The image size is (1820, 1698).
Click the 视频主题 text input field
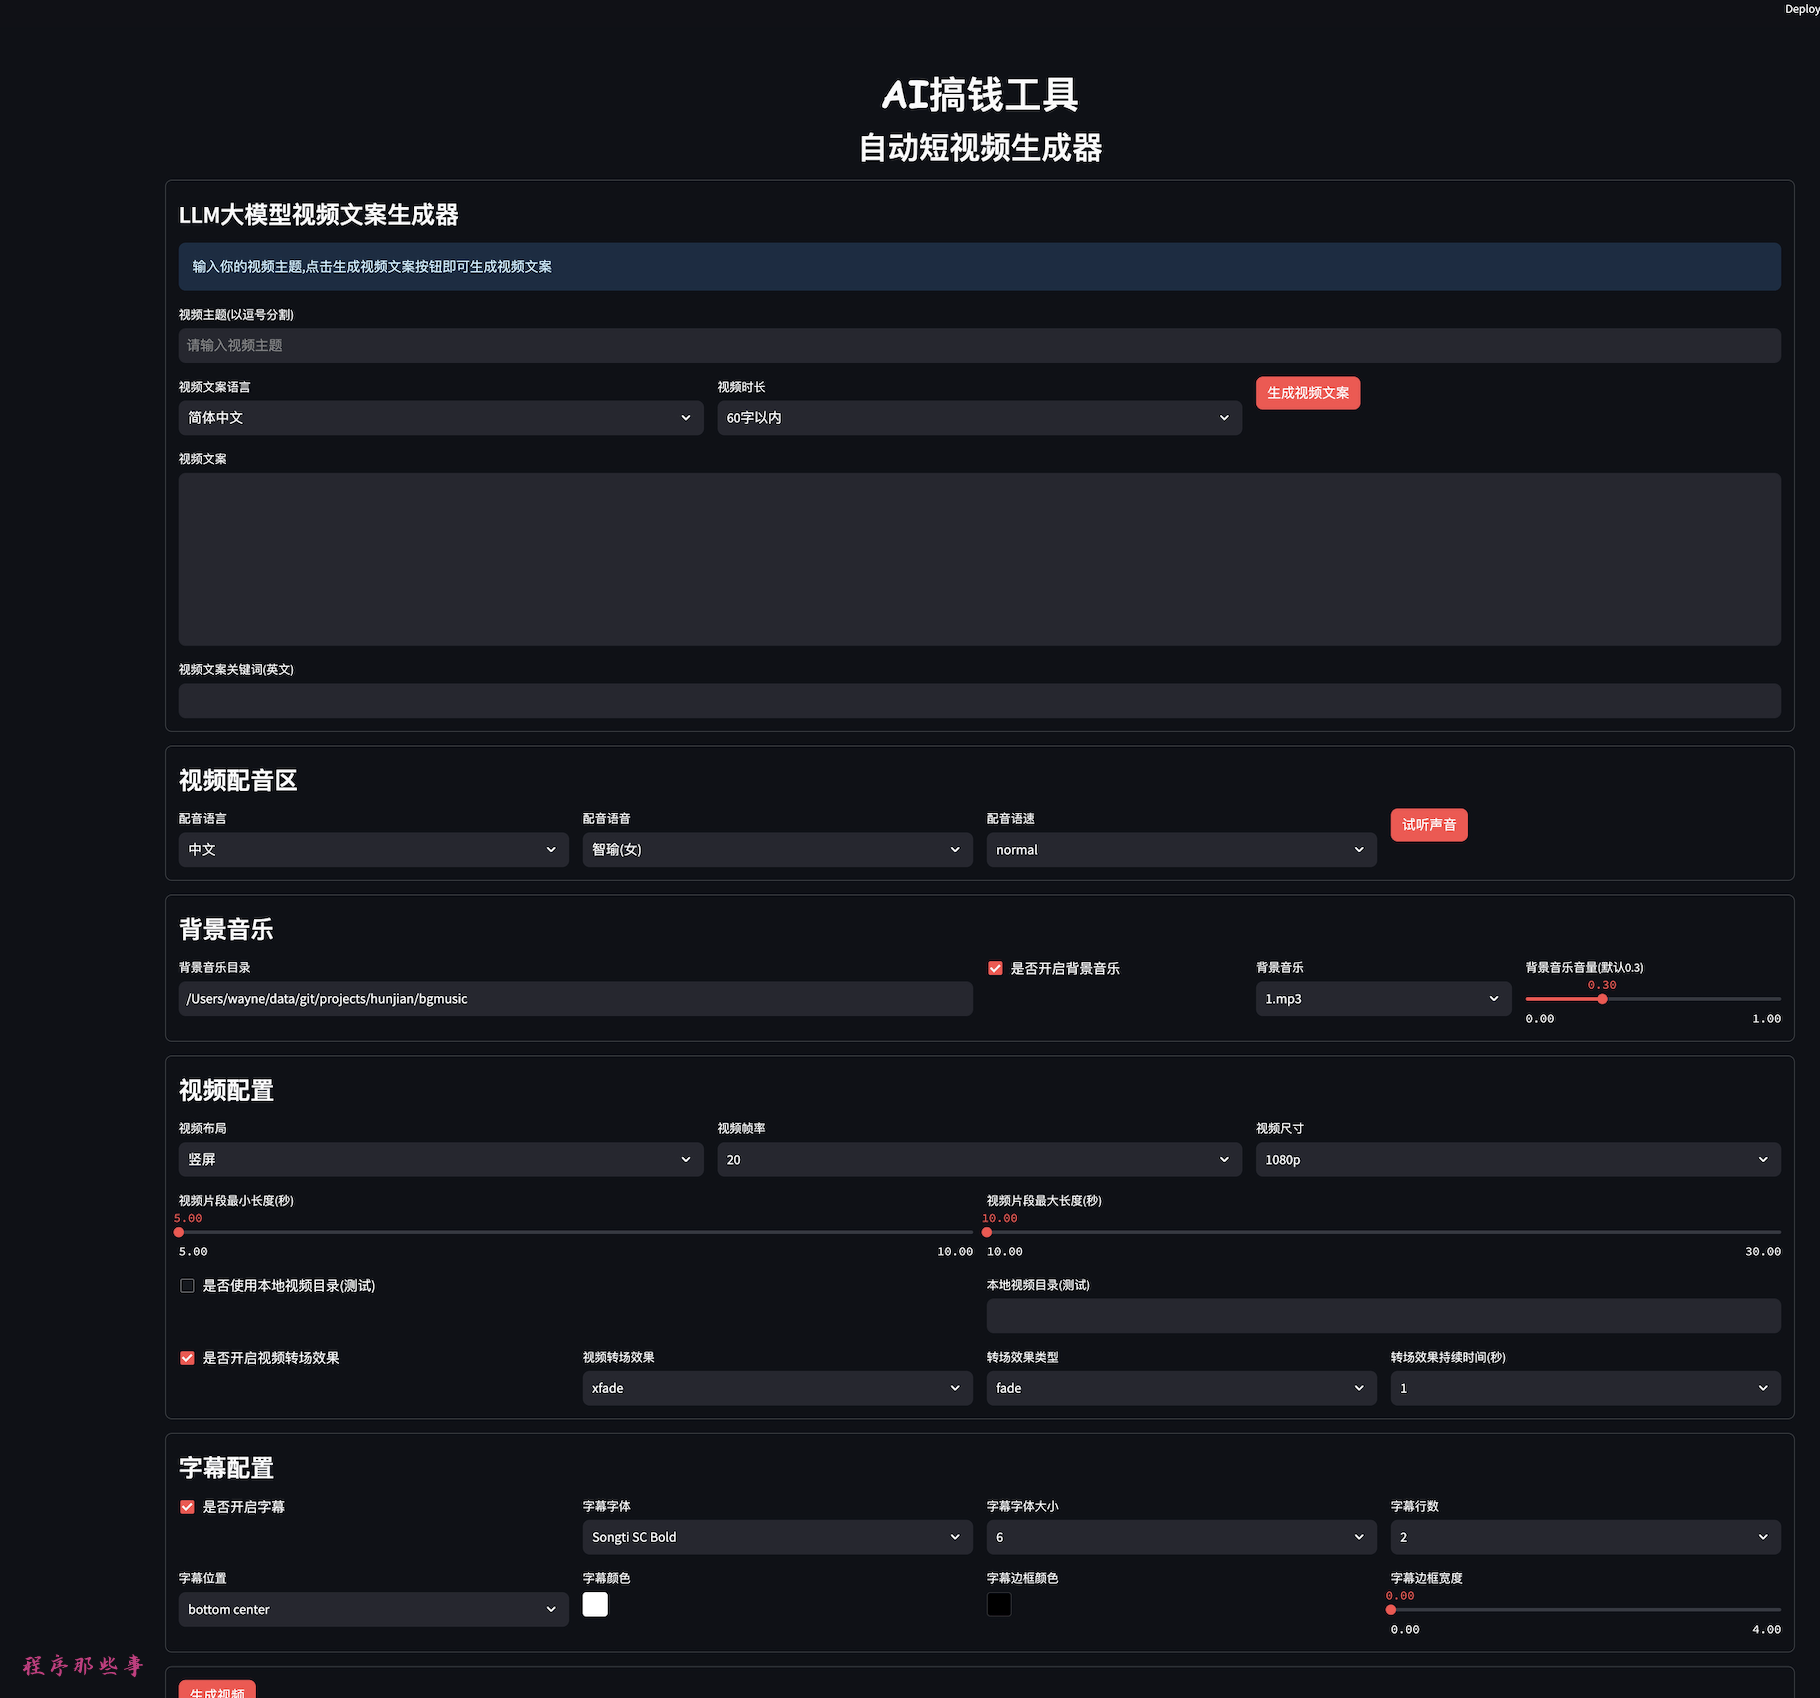coord(978,346)
